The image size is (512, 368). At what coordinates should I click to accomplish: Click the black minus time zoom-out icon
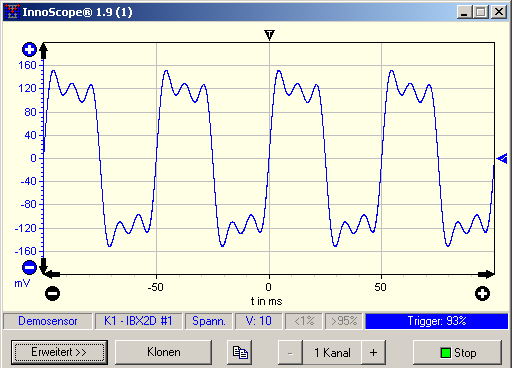pos(52,293)
